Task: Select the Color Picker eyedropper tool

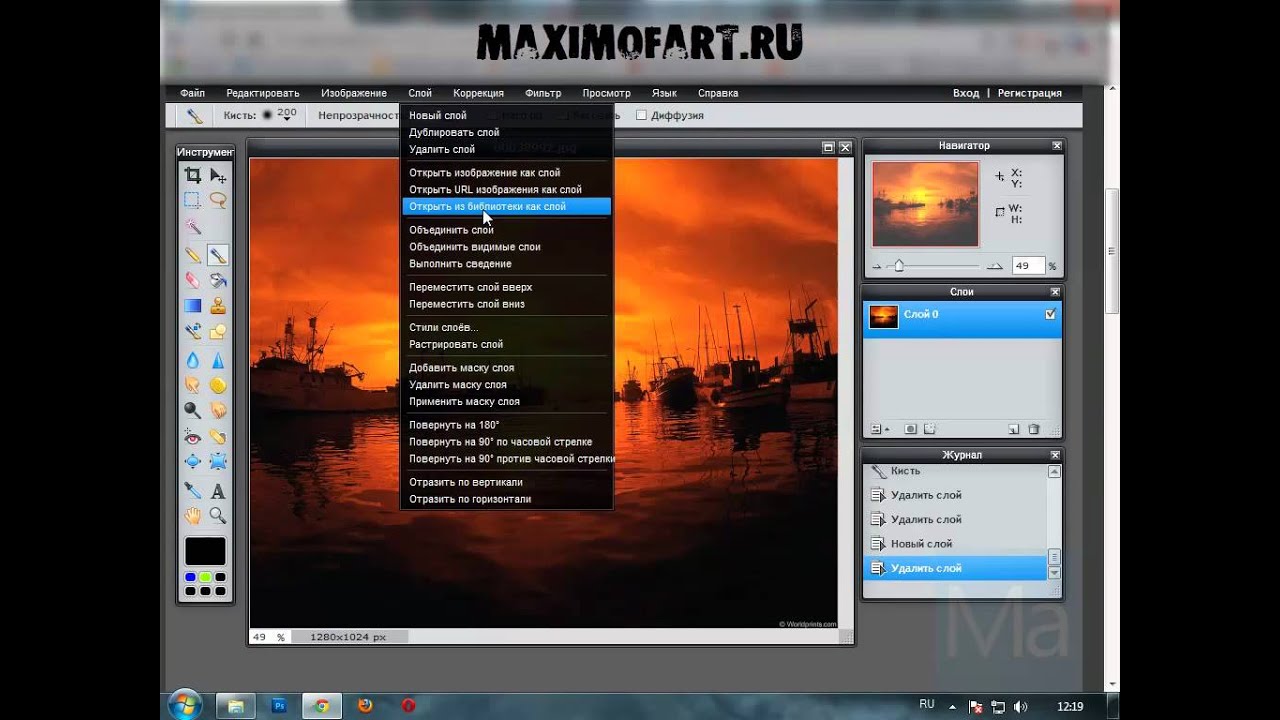Action: [193, 490]
